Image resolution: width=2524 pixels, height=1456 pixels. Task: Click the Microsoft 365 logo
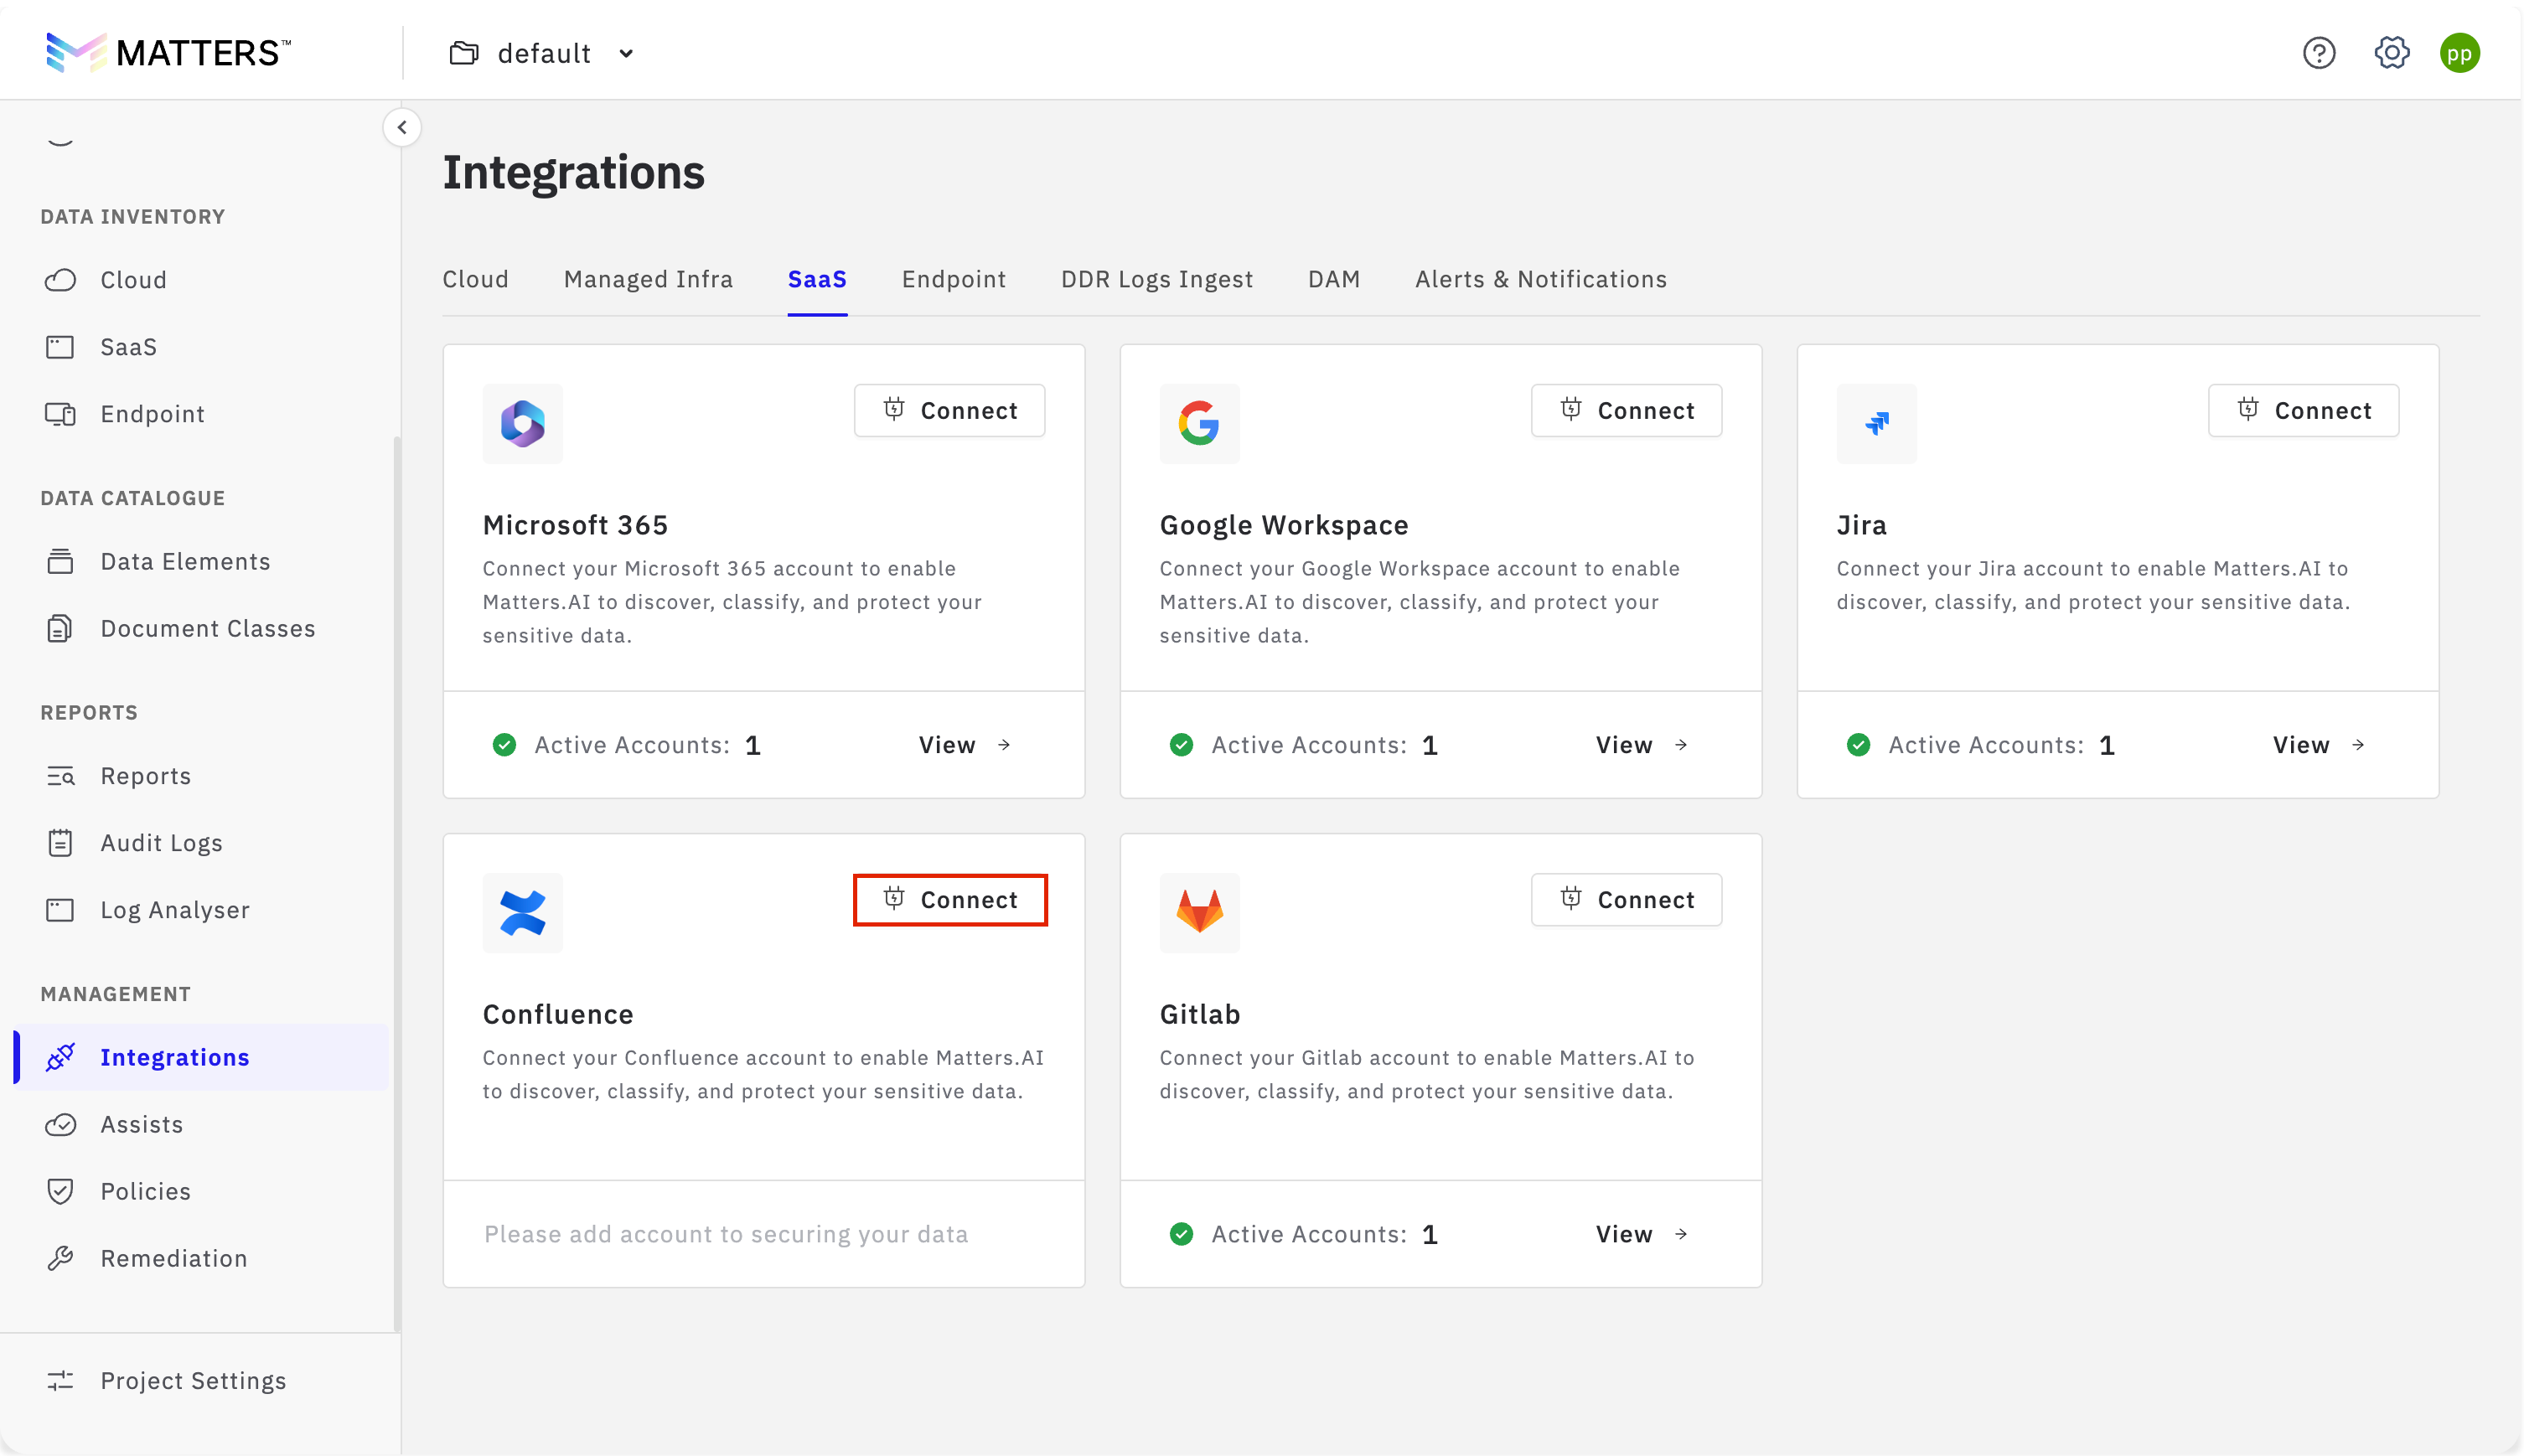pyautogui.click(x=522, y=424)
